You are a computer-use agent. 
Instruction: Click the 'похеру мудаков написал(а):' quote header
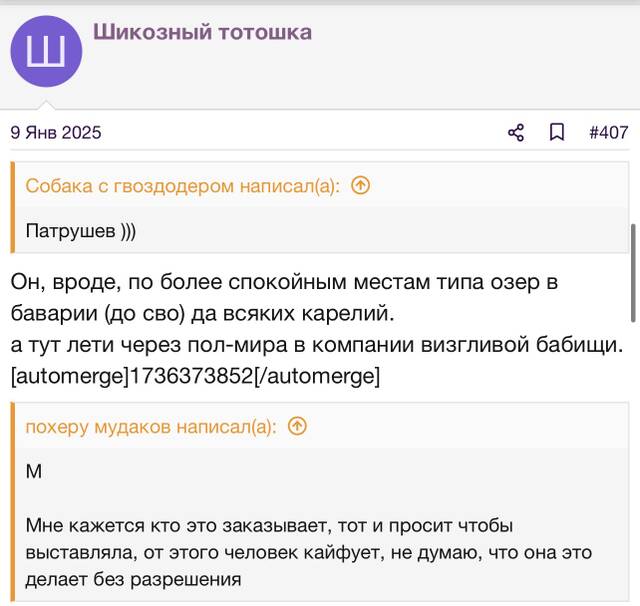pos(151,427)
